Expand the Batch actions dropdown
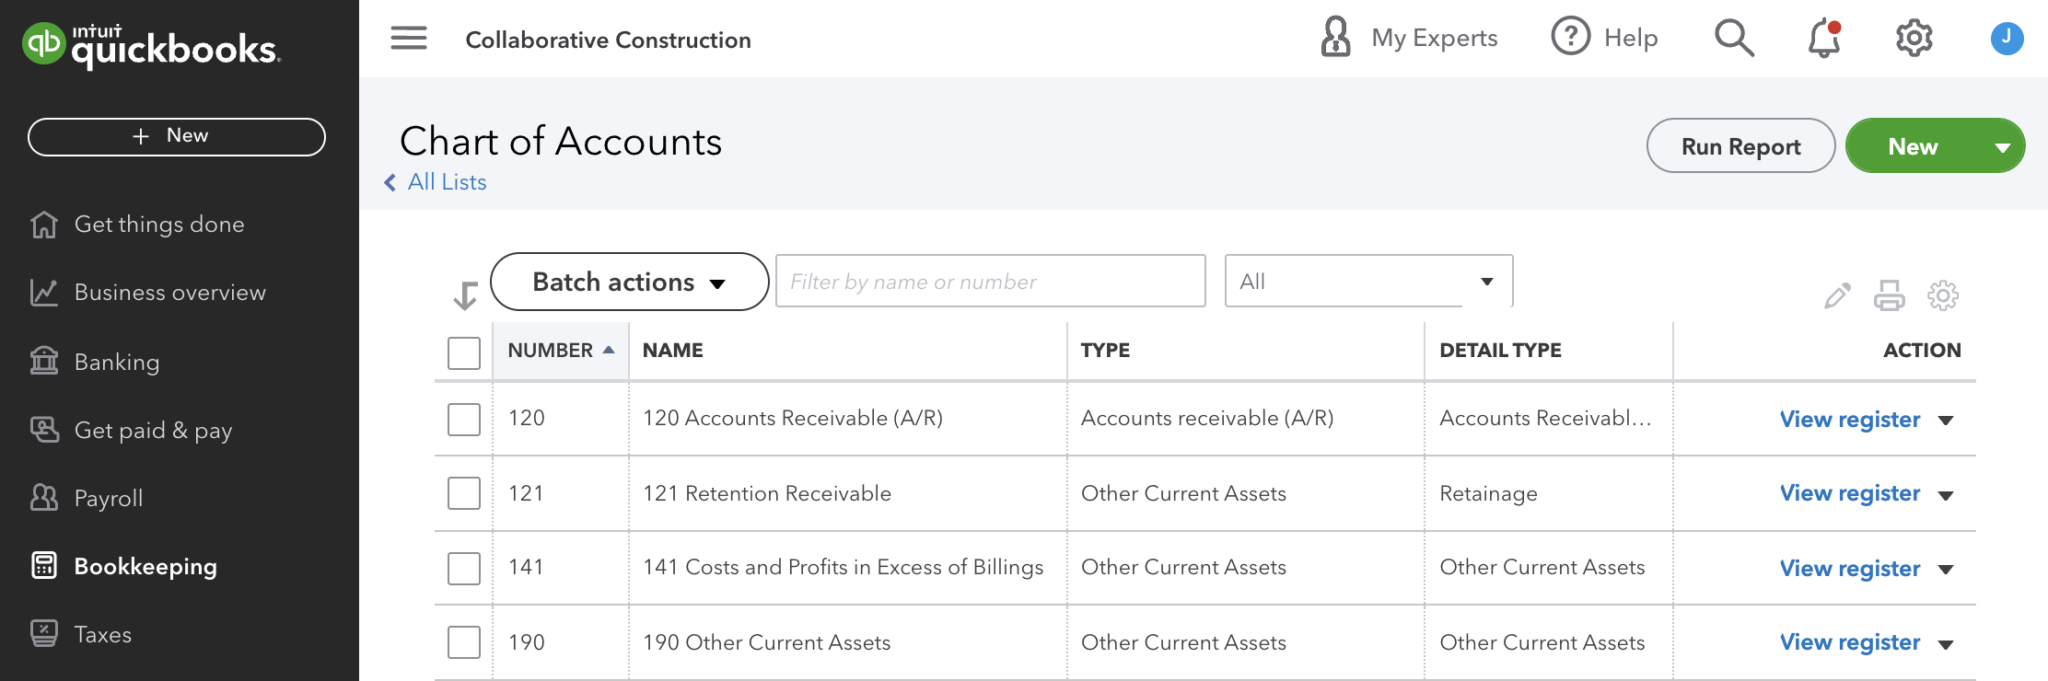 click(629, 282)
